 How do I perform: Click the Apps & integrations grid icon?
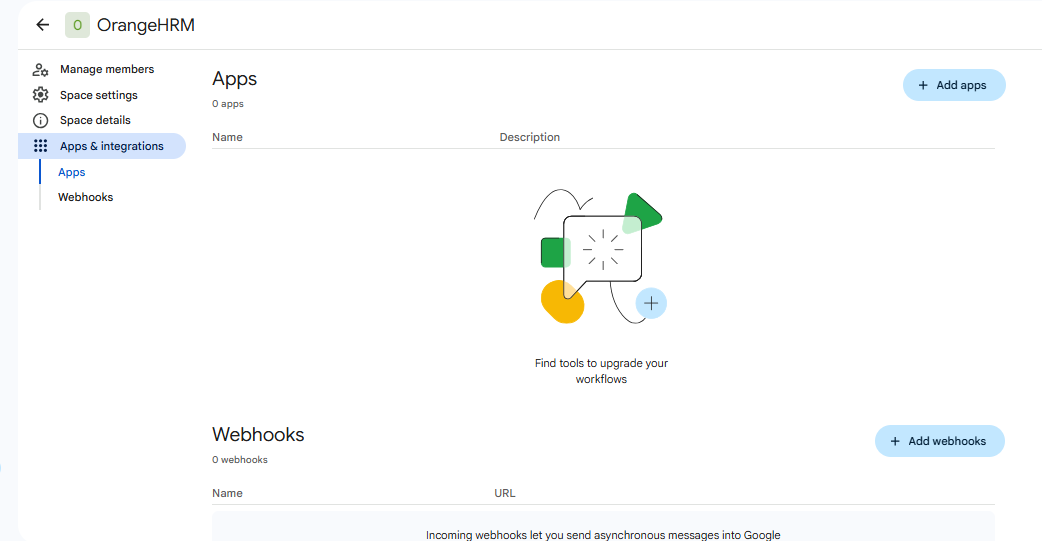pyautogui.click(x=41, y=146)
